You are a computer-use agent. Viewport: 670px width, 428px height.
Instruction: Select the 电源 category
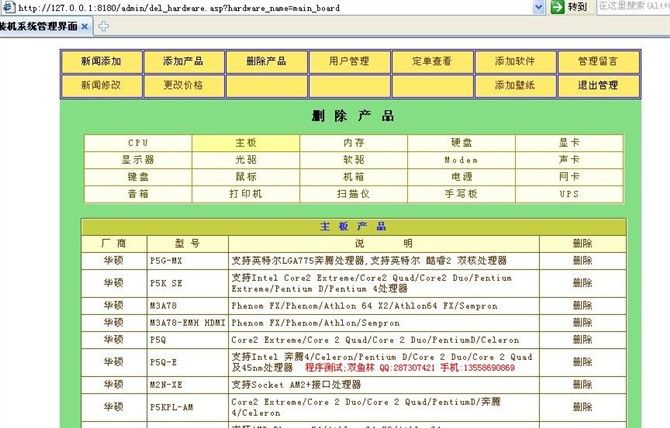coord(461,177)
